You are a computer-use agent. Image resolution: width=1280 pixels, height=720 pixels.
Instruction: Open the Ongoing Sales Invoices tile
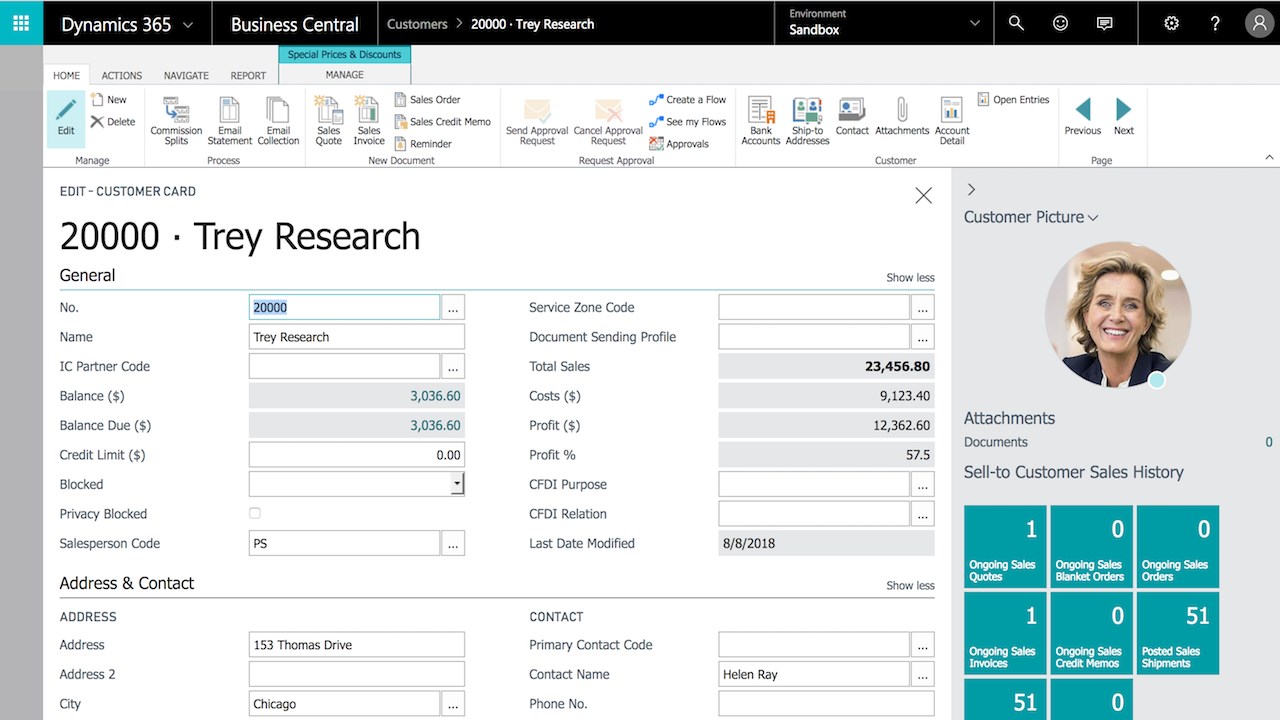1005,633
